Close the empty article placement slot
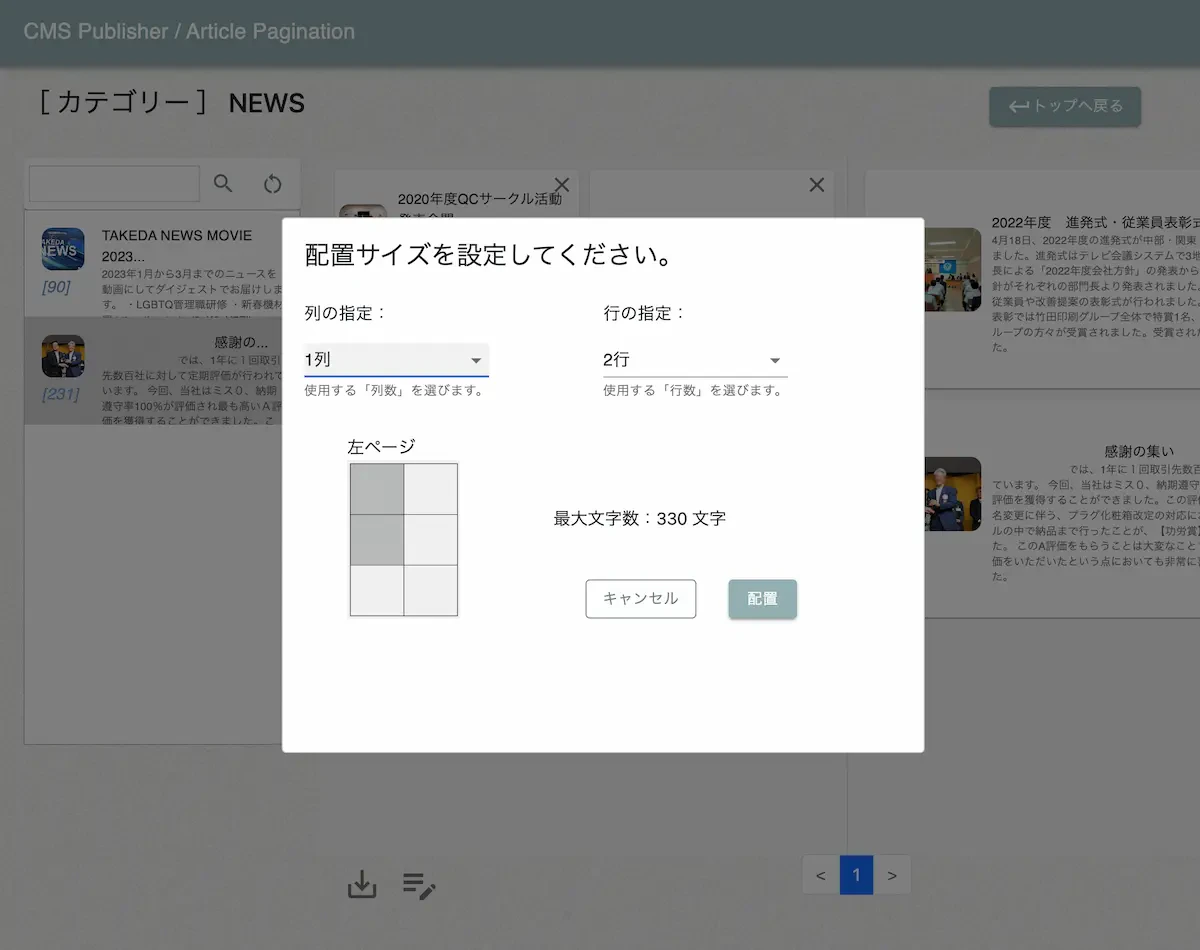Viewport: 1200px width, 950px height. (x=816, y=184)
